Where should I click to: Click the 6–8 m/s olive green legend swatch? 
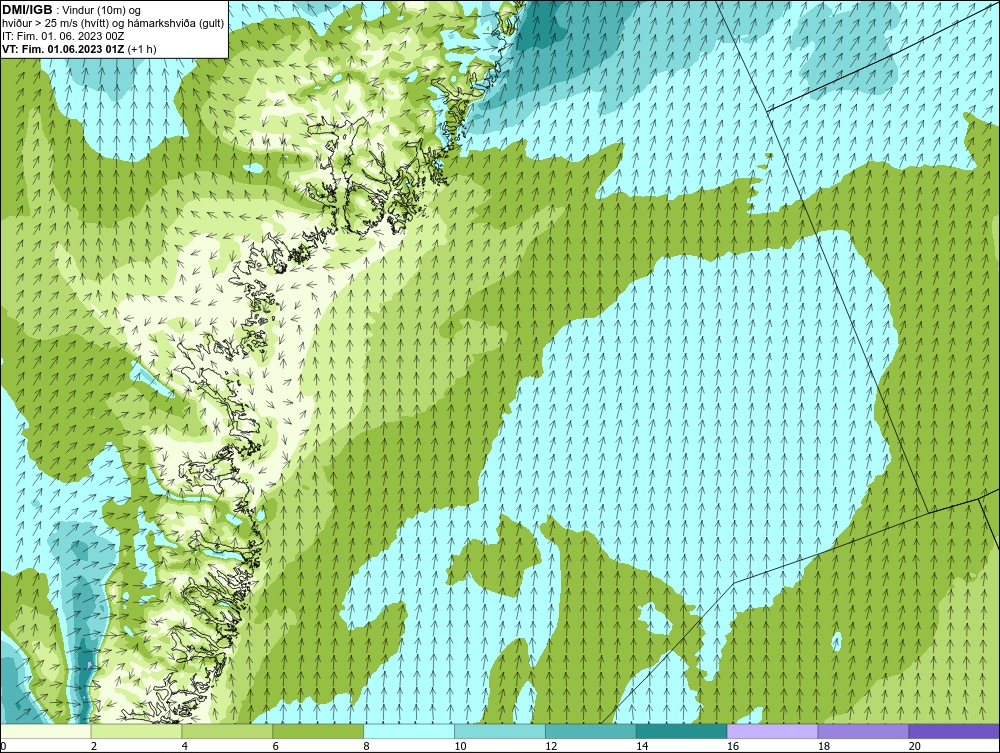(x=318, y=731)
